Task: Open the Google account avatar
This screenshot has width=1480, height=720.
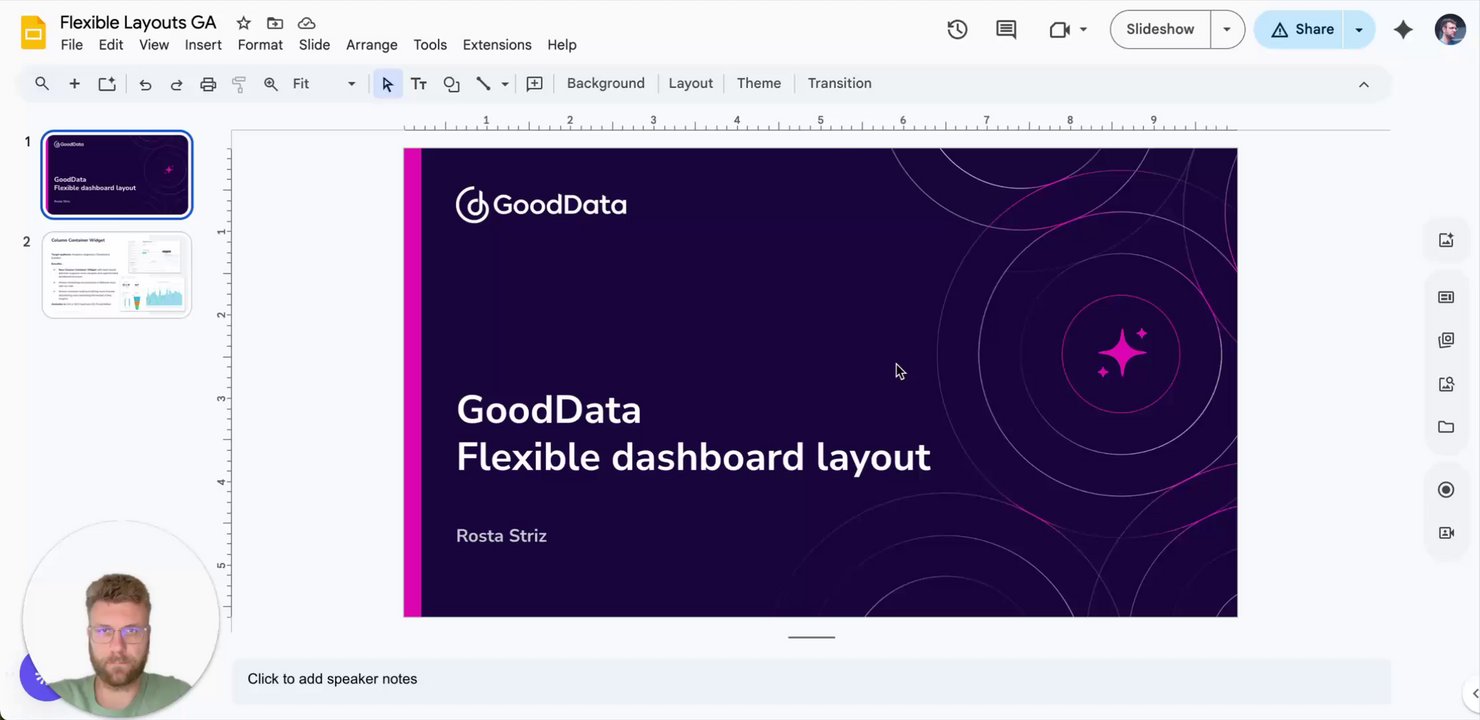Action: 1450,30
